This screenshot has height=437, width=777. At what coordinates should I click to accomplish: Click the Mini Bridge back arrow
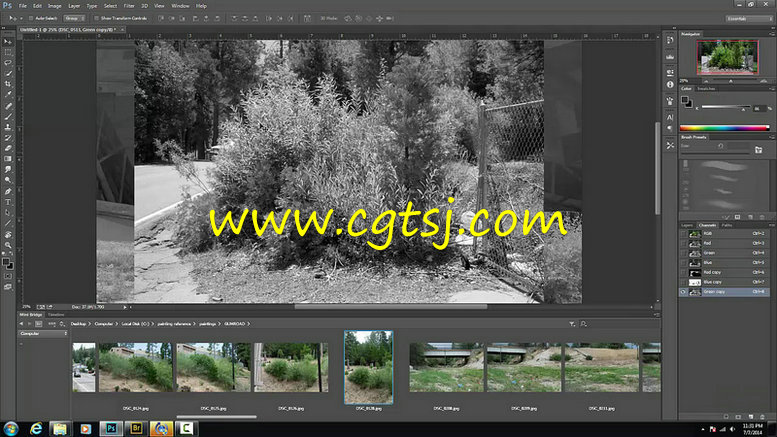21,324
